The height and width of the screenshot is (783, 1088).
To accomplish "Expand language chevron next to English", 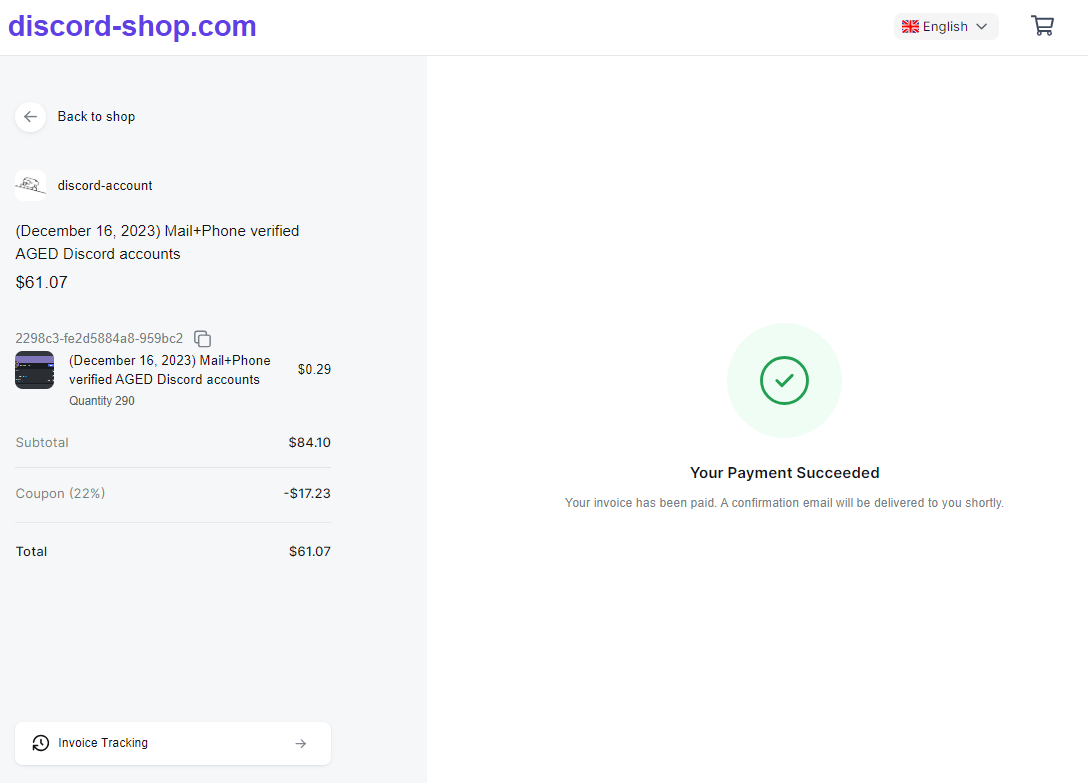I will (981, 26).
